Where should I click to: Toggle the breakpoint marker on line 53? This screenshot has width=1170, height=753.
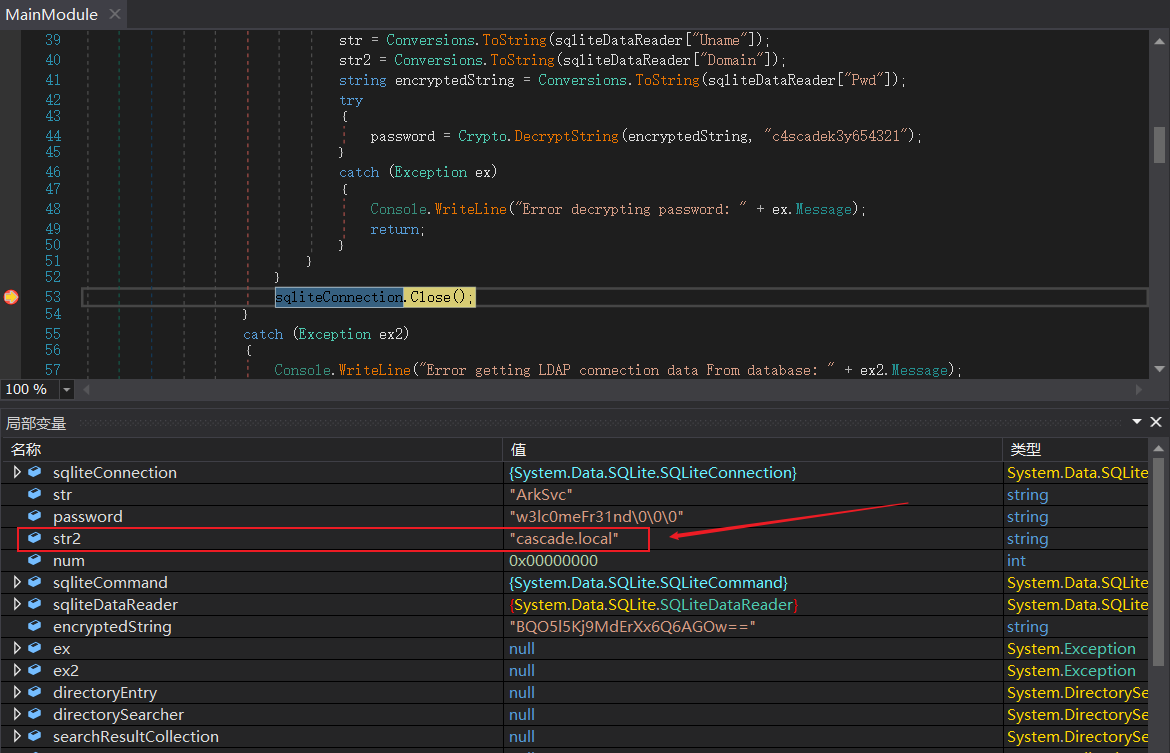point(11,297)
